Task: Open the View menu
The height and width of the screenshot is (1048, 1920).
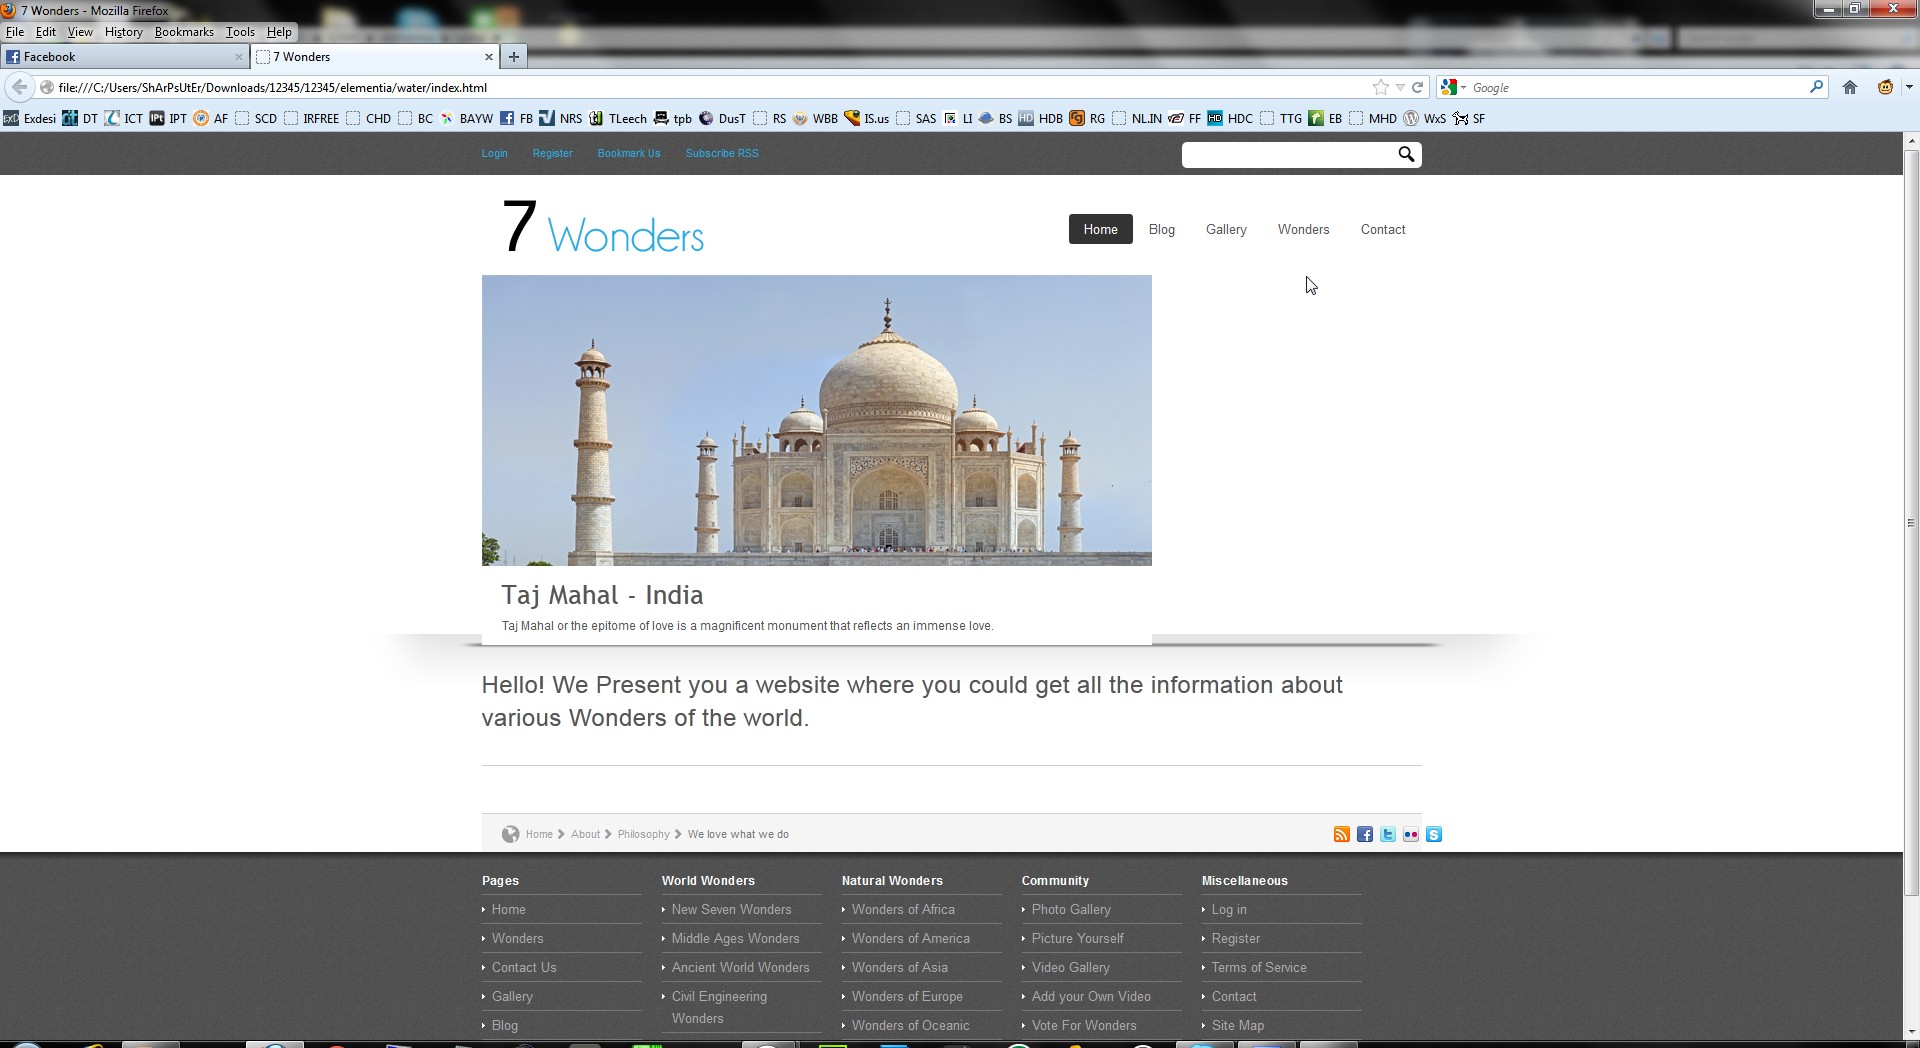Action: 80,32
